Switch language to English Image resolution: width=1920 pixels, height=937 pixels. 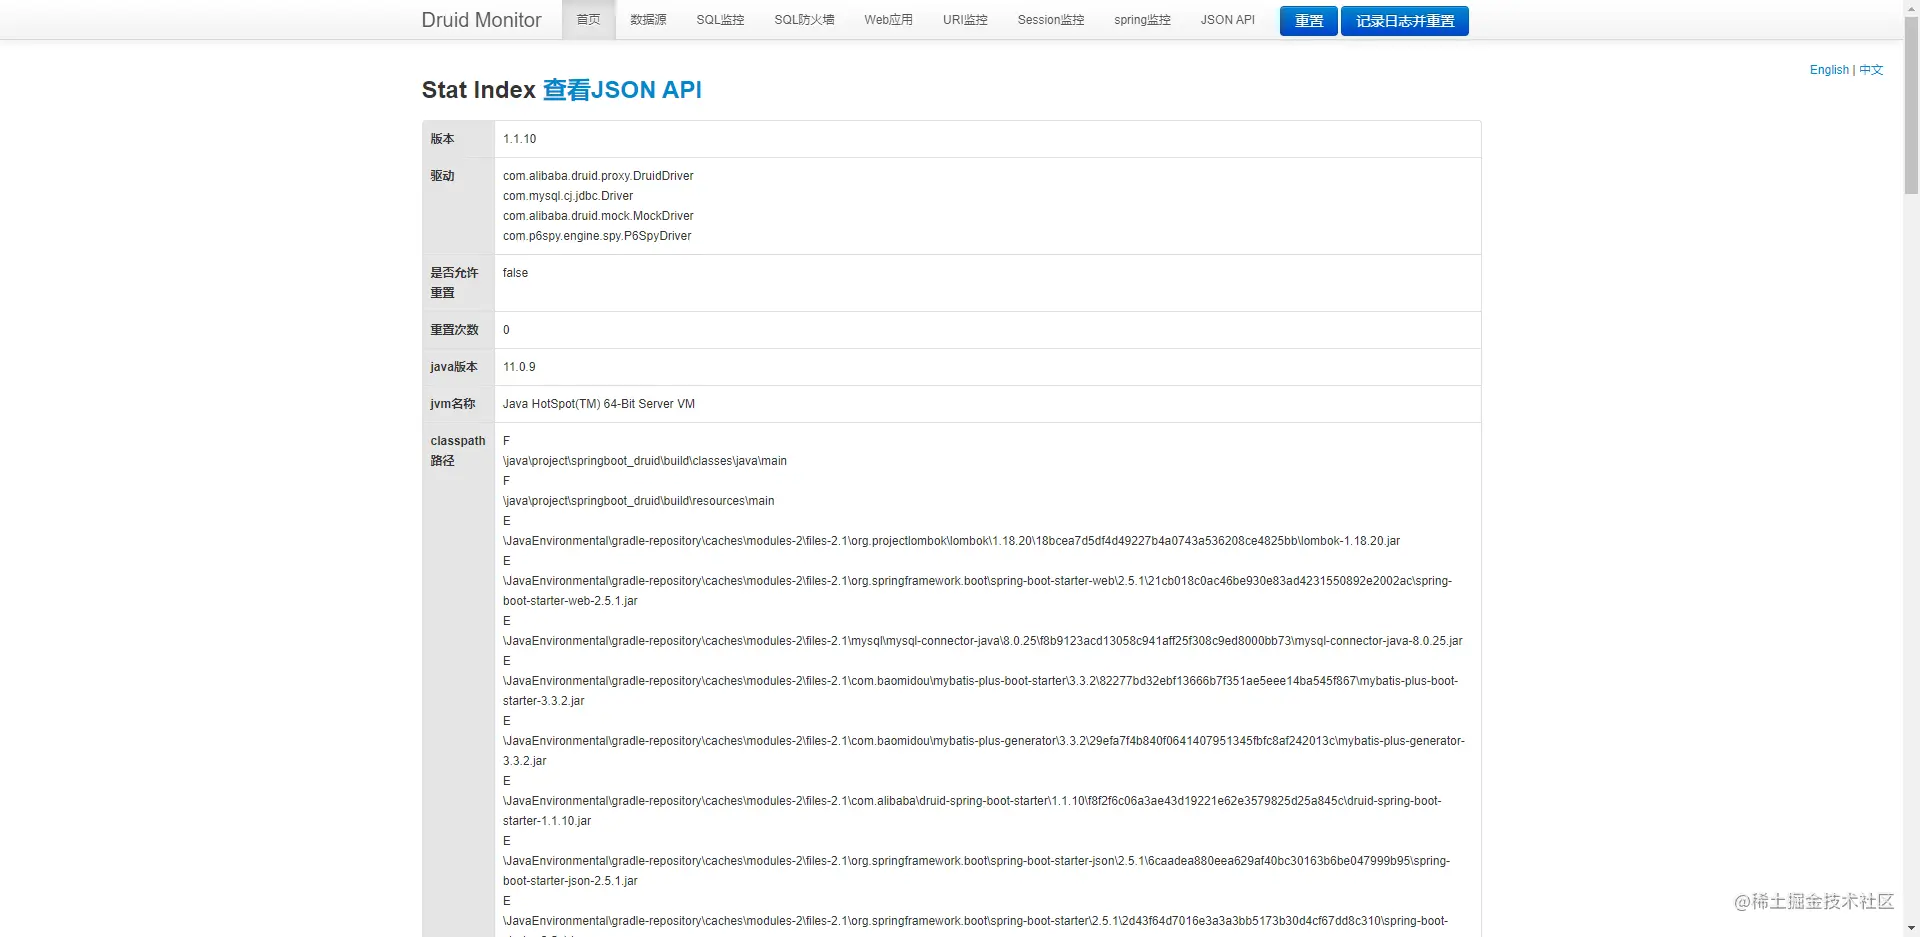coord(1829,70)
